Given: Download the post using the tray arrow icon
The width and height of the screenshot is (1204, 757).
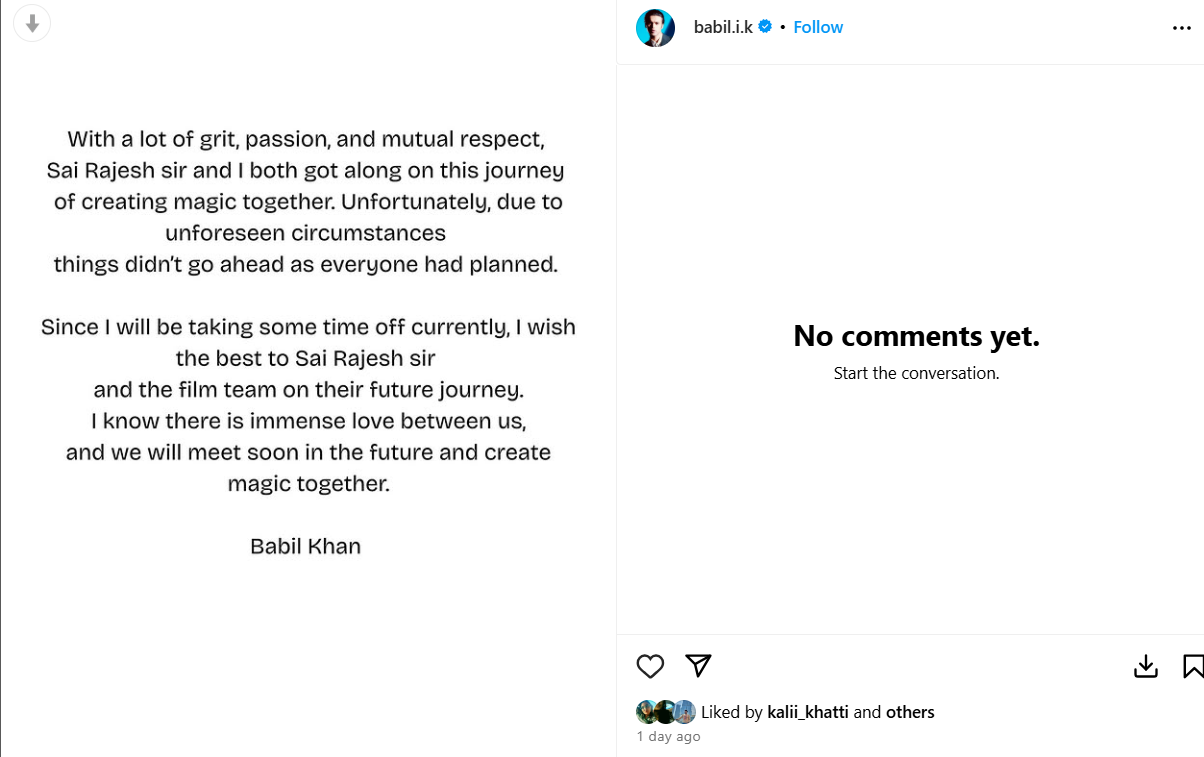Looking at the screenshot, I should tap(1145, 666).
